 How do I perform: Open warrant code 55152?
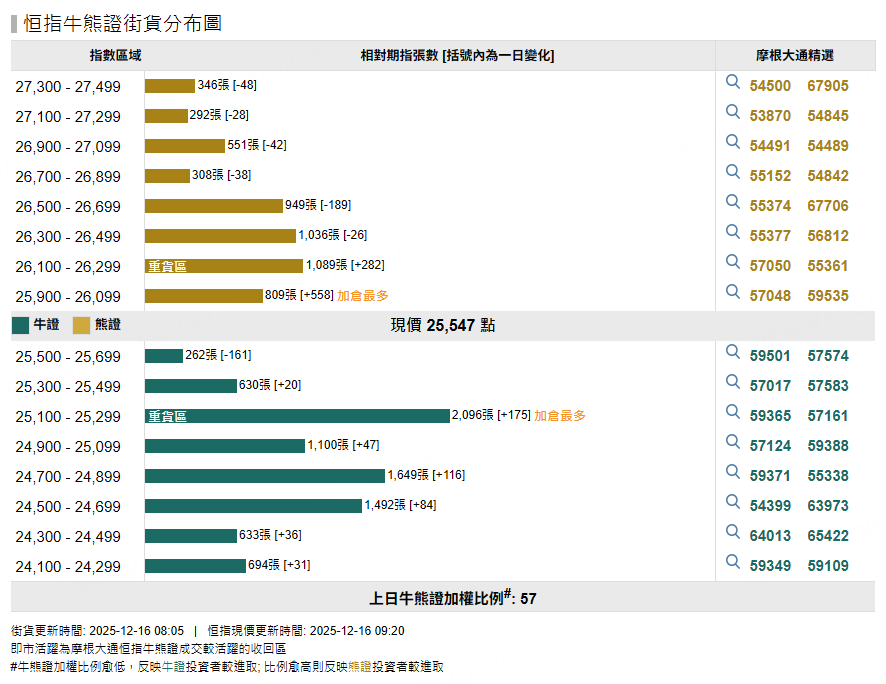tap(770, 176)
